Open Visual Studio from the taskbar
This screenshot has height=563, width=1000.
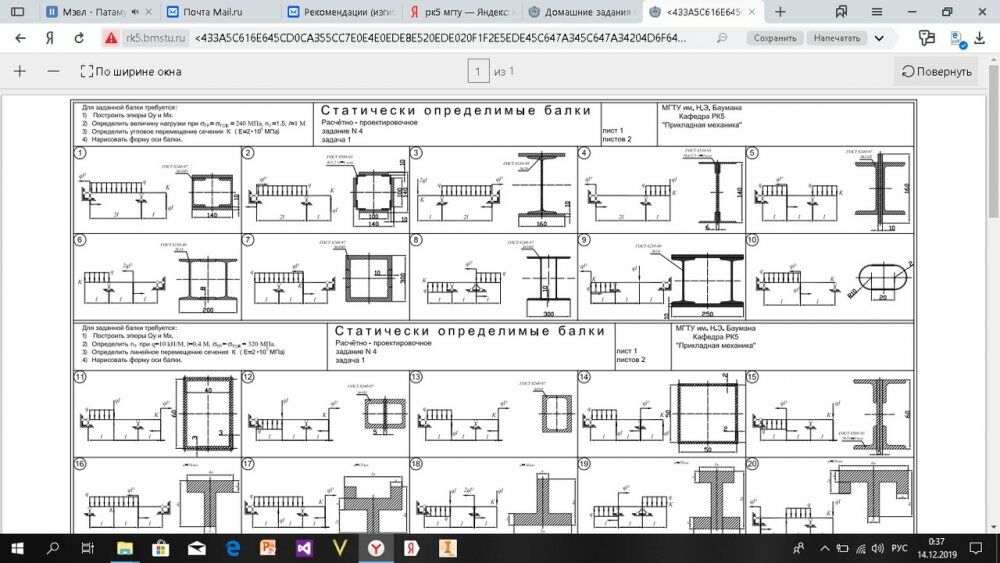point(304,548)
